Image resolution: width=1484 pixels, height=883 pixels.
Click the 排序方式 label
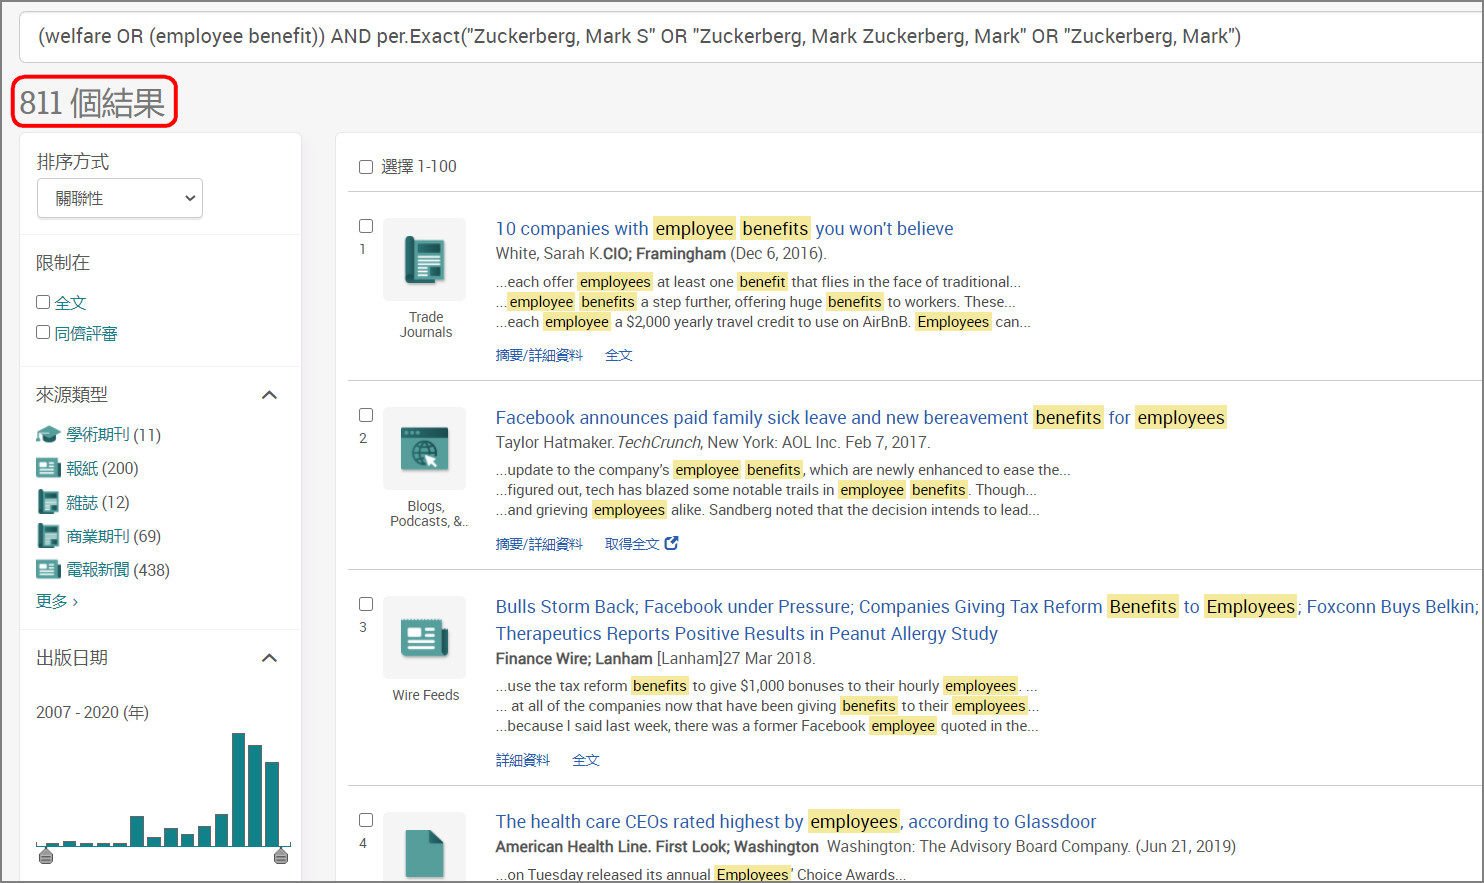tap(72, 162)
